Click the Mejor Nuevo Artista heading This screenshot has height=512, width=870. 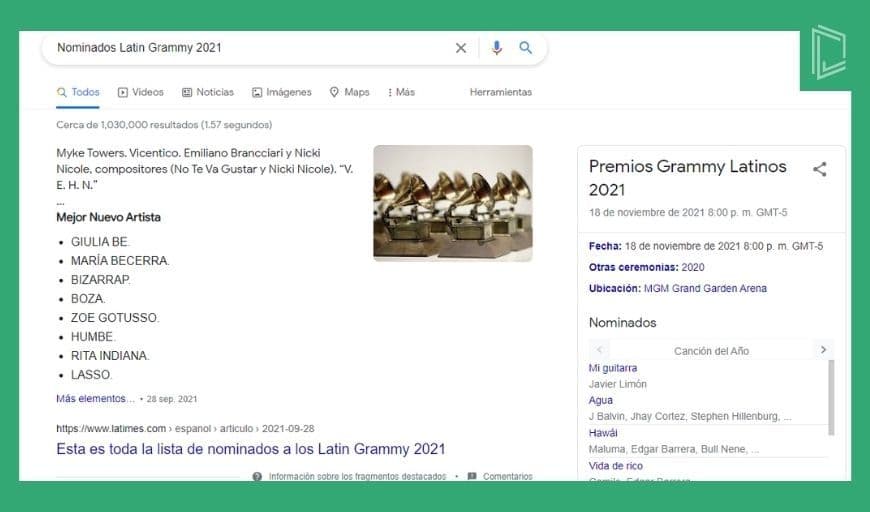108,217
